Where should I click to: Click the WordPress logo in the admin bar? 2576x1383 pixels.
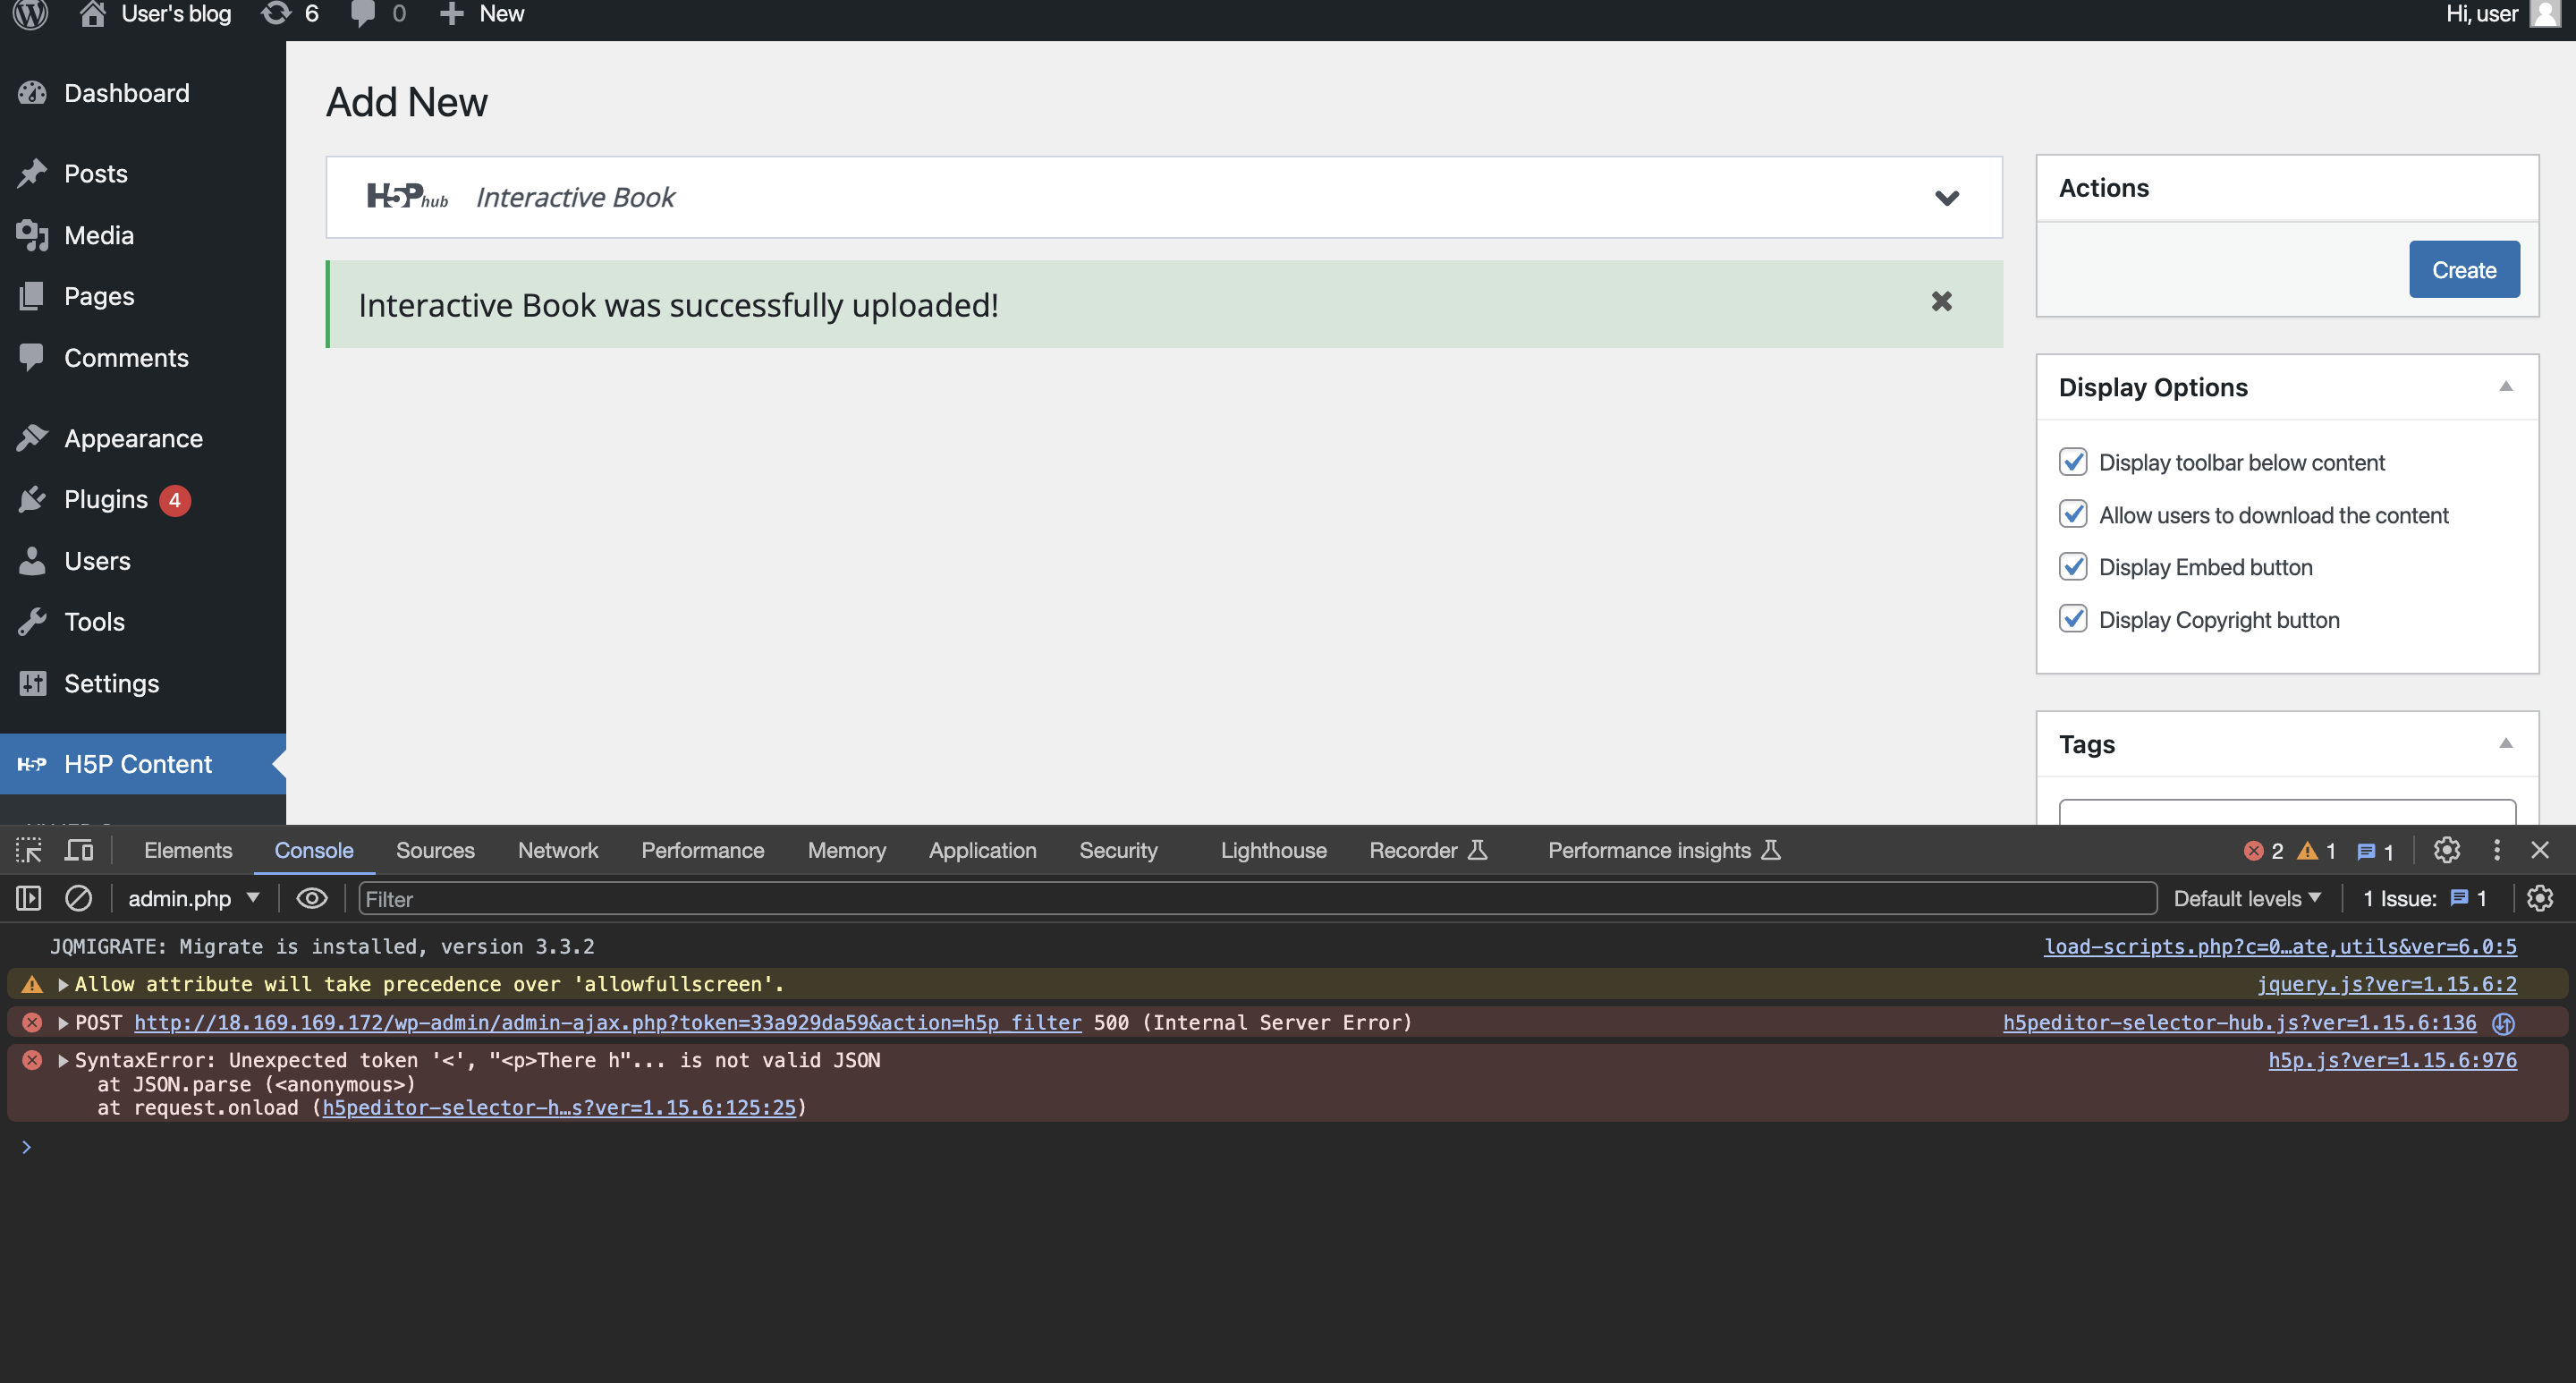tap(29, 13)
